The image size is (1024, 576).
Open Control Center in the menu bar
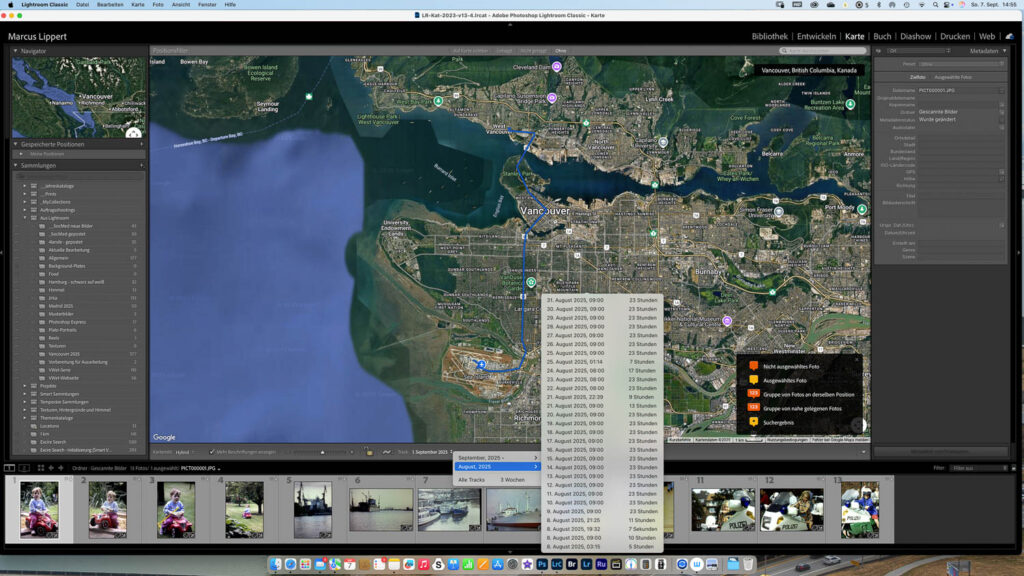coord(948,5)
